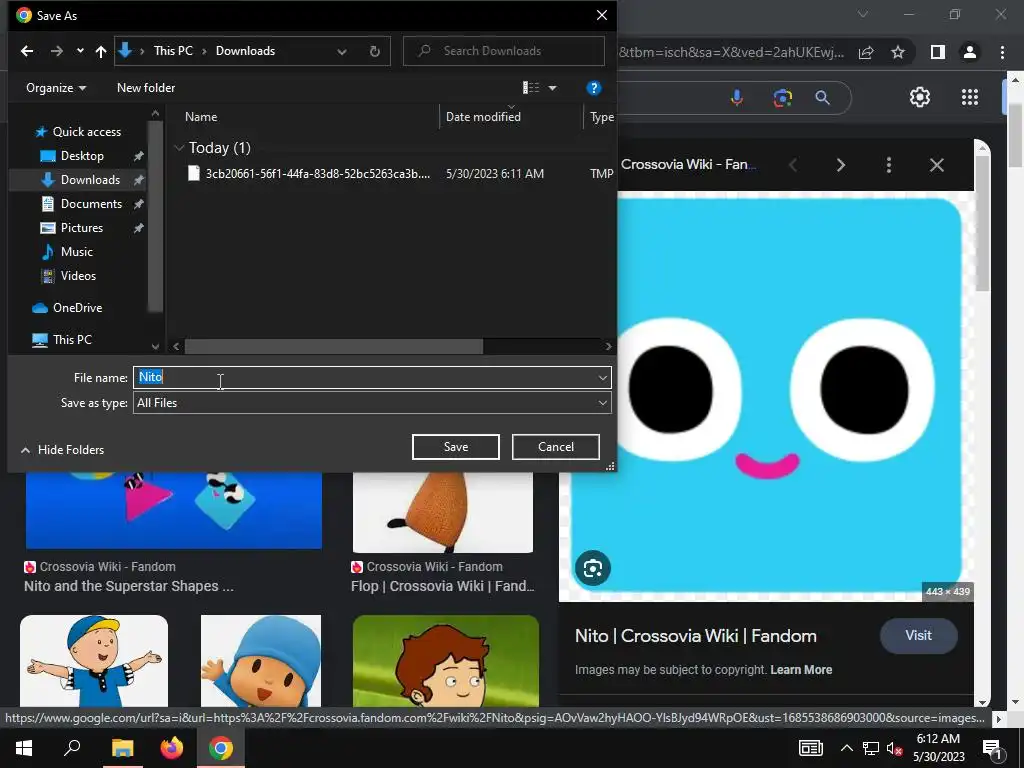Hide Folders pane toggle
Screen dimensions: 1024x768
[62, 450]
